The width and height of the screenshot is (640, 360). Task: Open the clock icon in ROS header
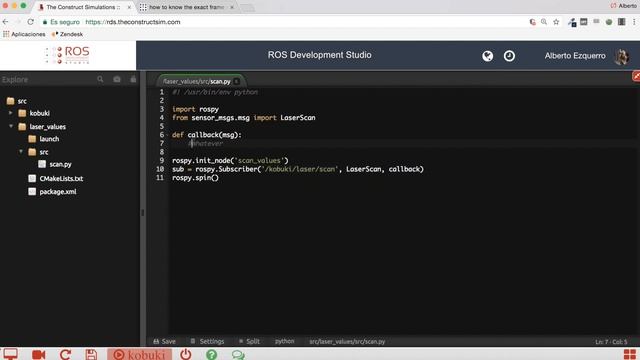click(509, 56)
